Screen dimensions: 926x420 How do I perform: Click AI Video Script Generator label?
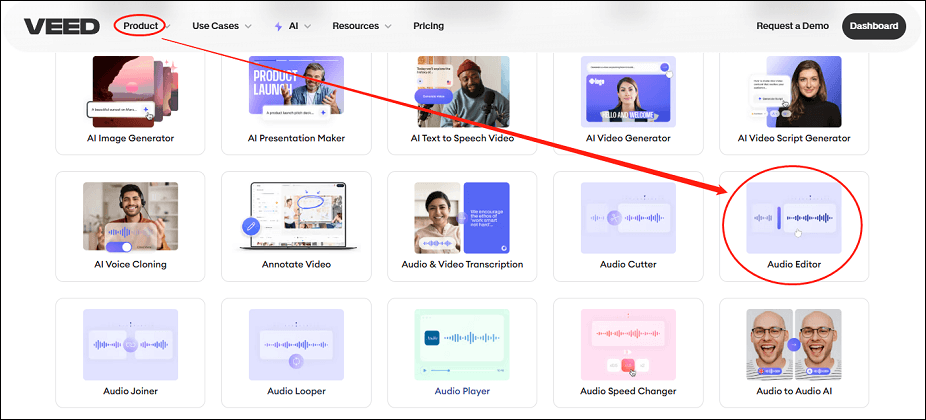(794, 138)
